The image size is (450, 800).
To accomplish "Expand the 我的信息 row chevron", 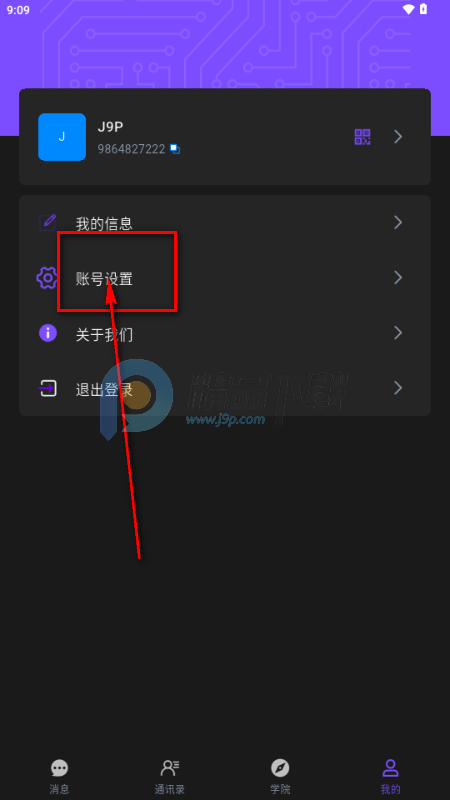I will tap(398, 222).
